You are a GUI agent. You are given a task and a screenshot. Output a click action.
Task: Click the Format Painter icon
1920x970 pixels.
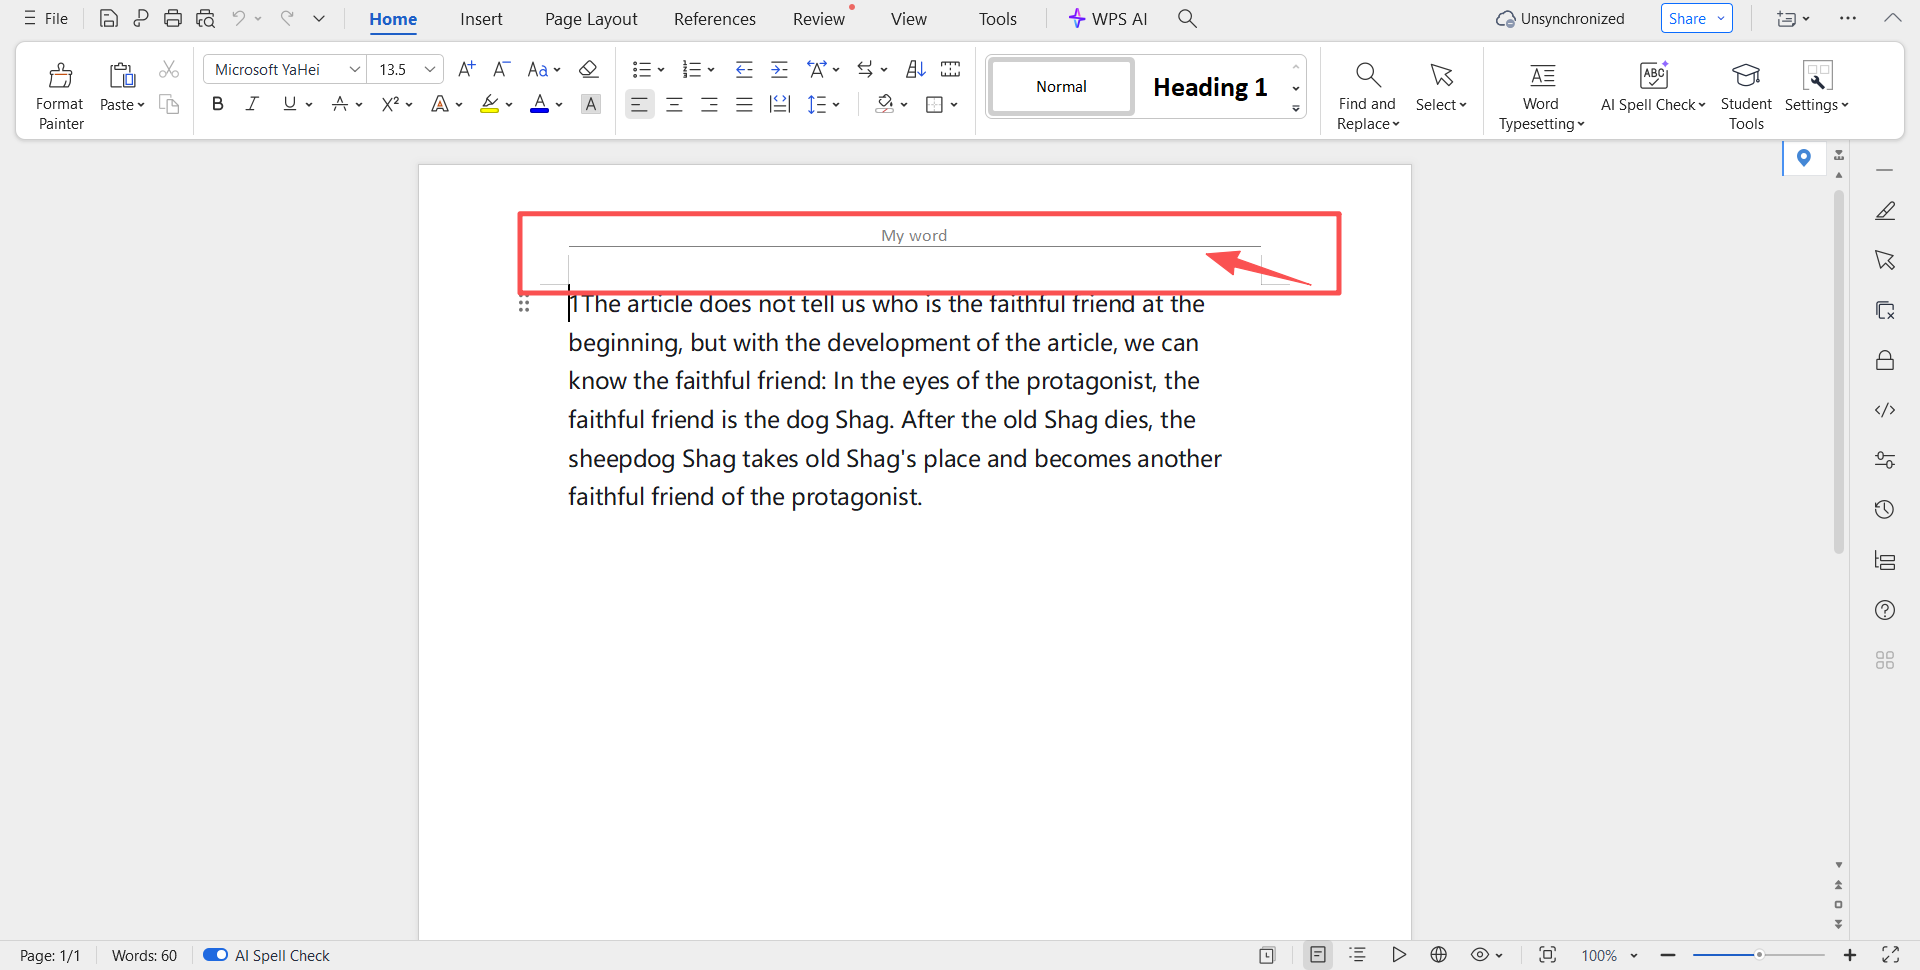click(60, 76)
